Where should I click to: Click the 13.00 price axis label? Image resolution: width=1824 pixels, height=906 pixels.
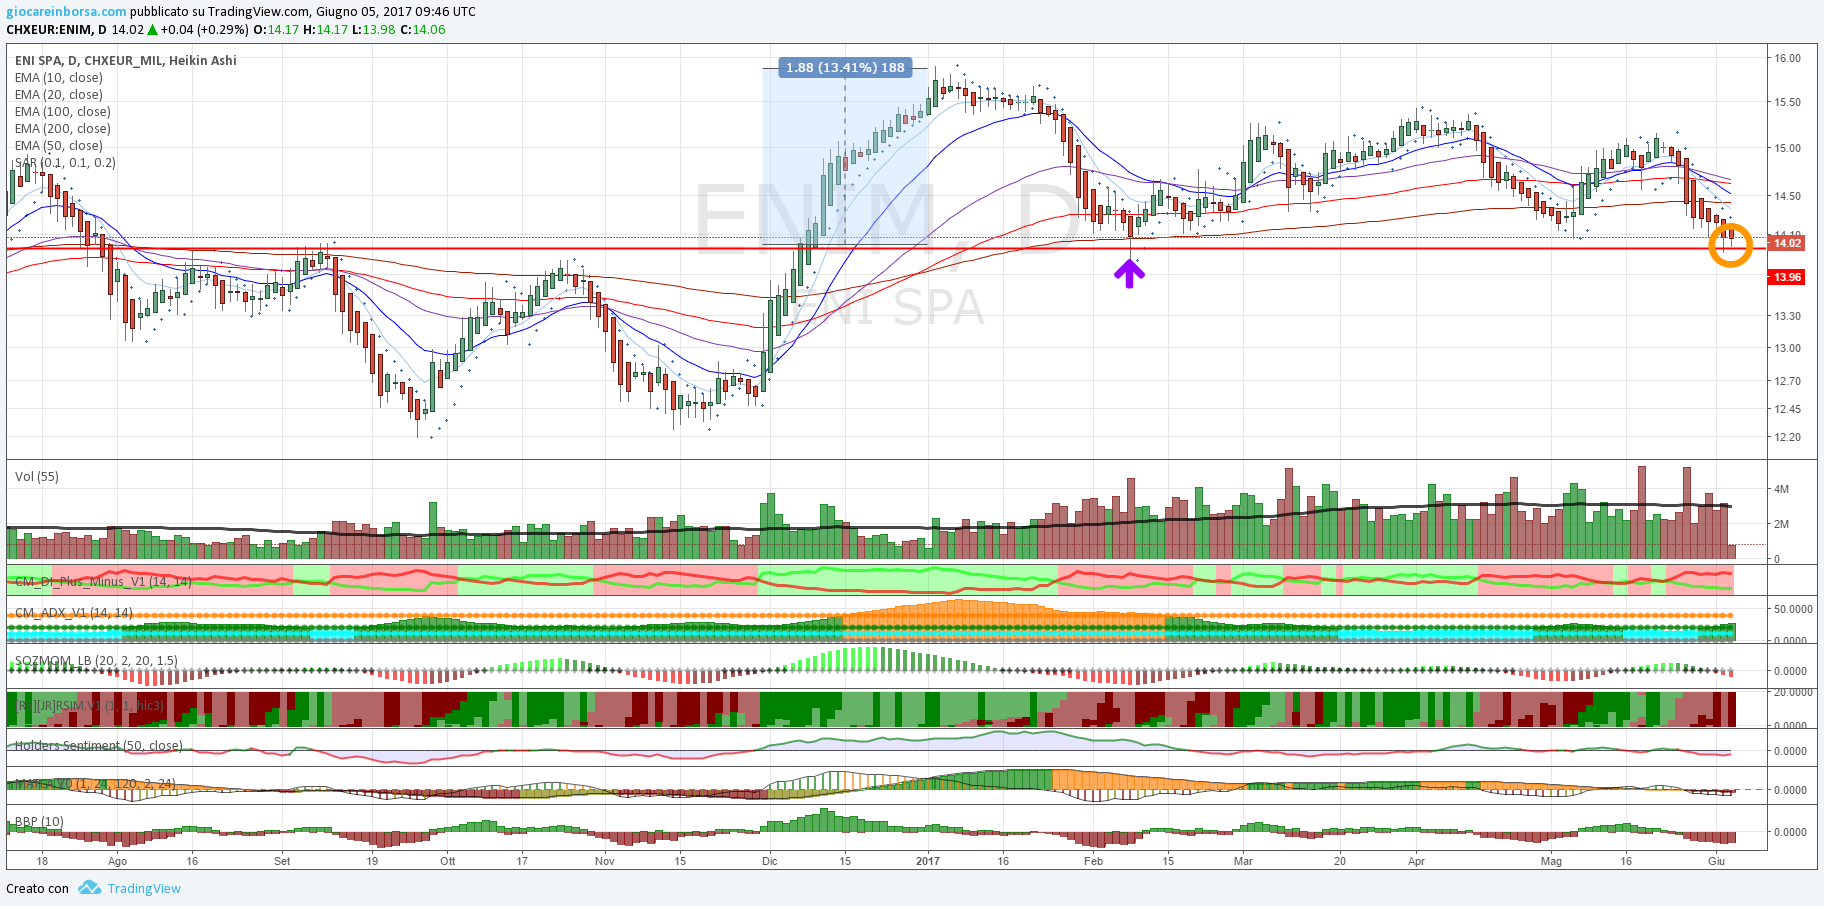(x=1787, y=348)
